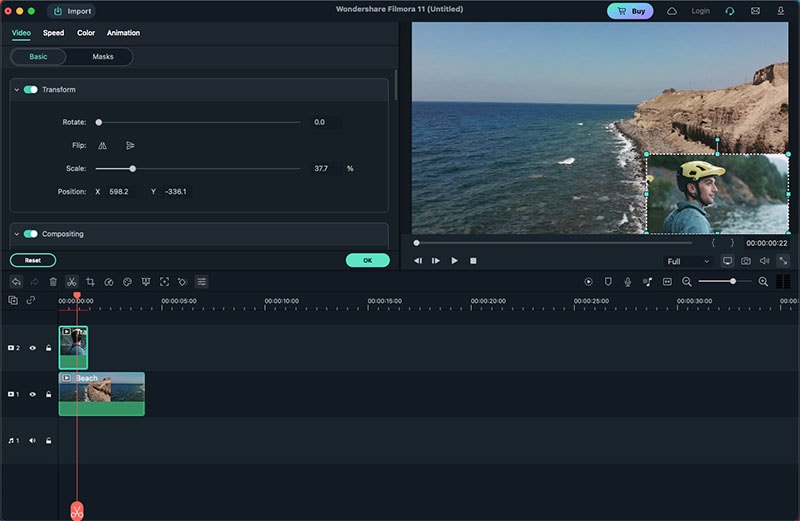Click the Redo arrow in timeline toolbar
Viewport: 800px width, 521px height.
[34, 282]
